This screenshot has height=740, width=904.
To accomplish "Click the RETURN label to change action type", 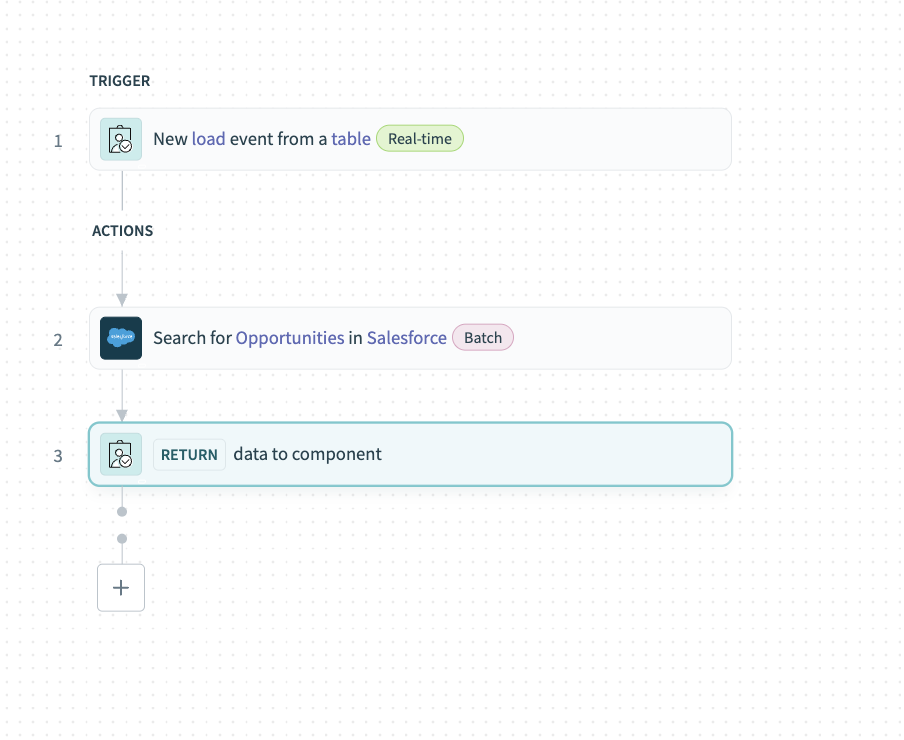I will 189,454.
